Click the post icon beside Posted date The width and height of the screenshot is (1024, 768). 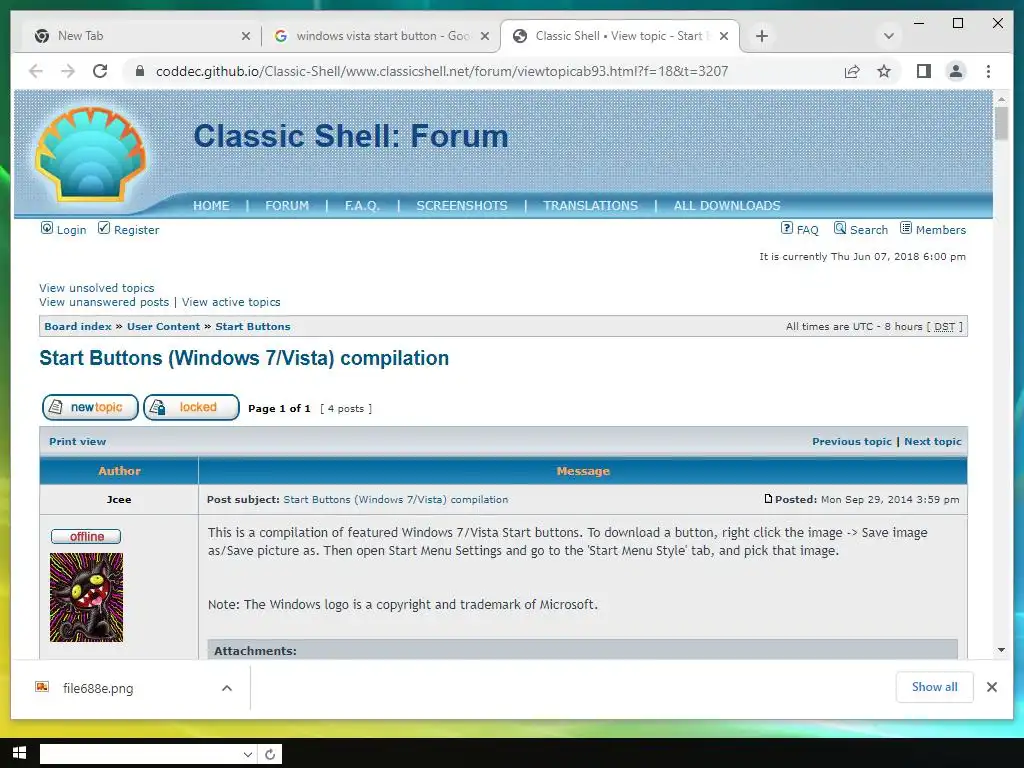pos(768,499)
